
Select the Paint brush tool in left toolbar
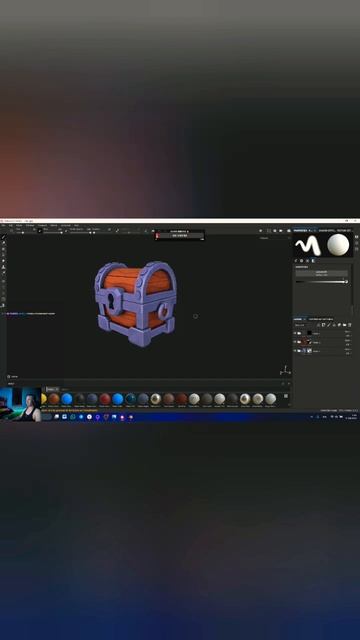click(4, 237)
